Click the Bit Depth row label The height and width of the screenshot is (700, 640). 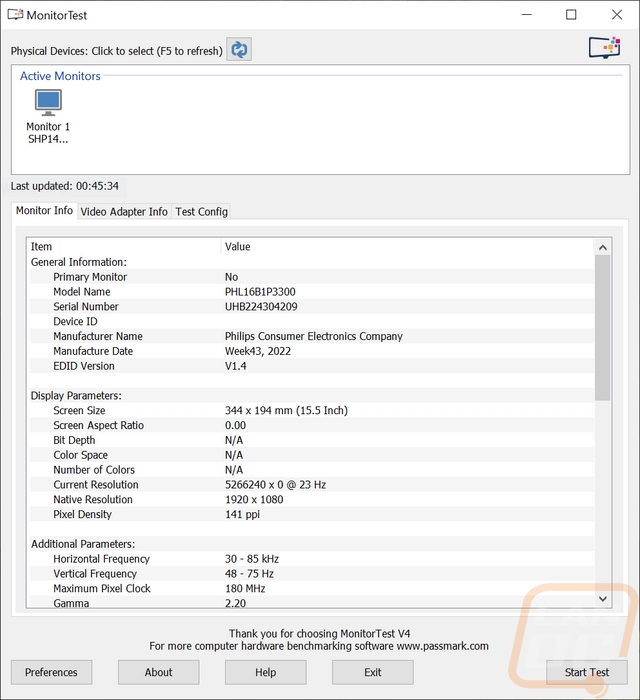[x=74, y=440]
